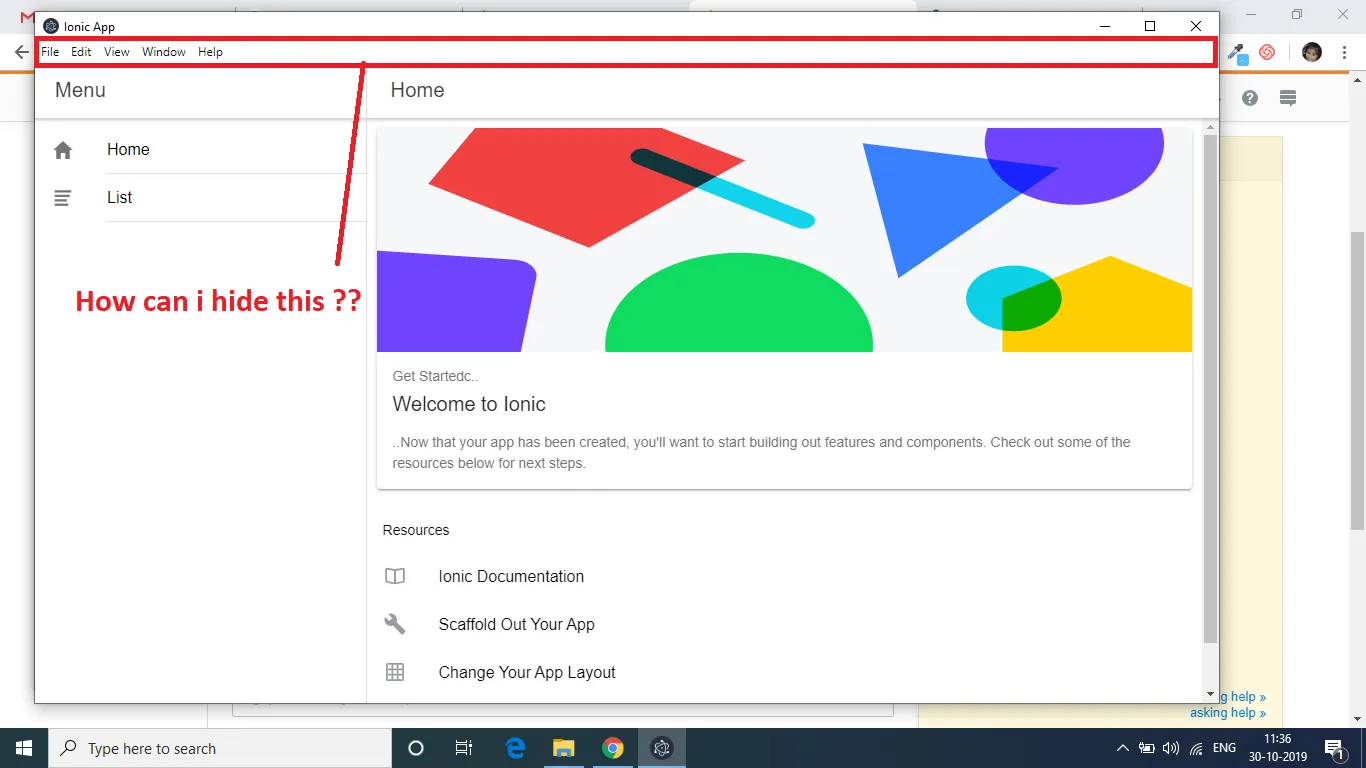Open the Action Center notification icon
The image size is (1366, 768).
1334,748
